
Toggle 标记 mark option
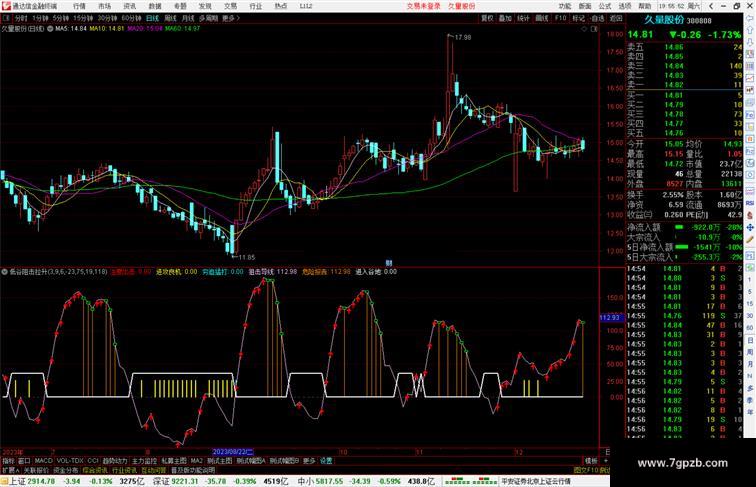click(579, 18)
